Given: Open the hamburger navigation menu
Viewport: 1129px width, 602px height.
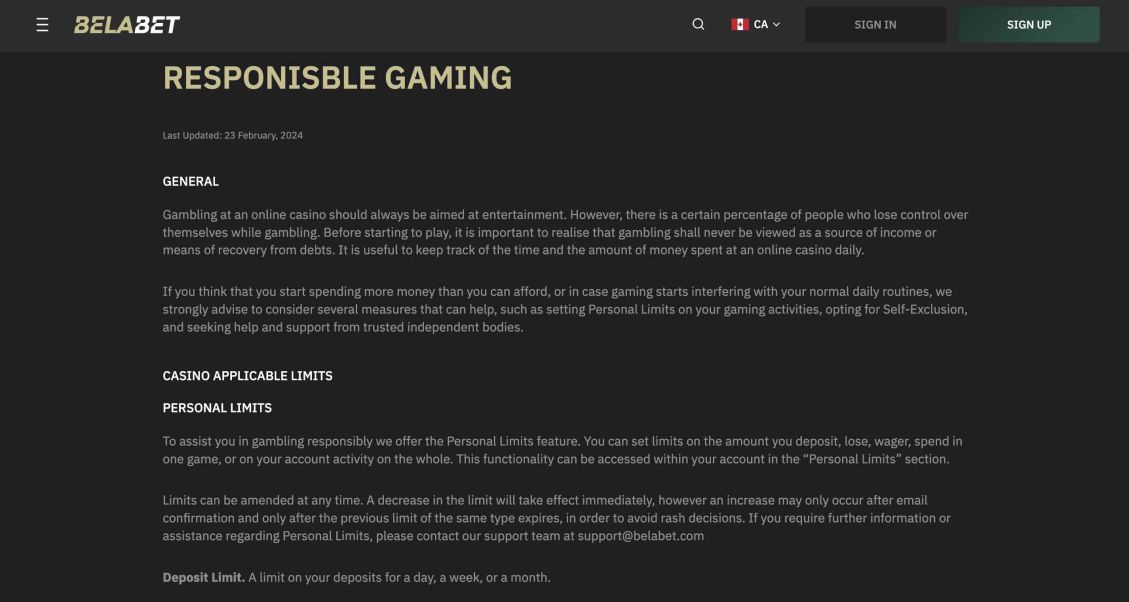Looking at the screenshot, I should 42,24.
